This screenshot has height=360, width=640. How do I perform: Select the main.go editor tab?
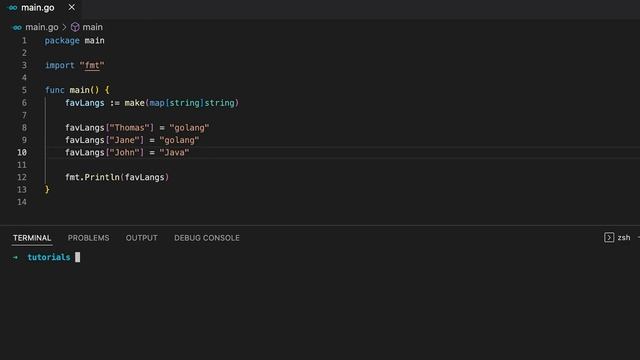pos(38,8)
